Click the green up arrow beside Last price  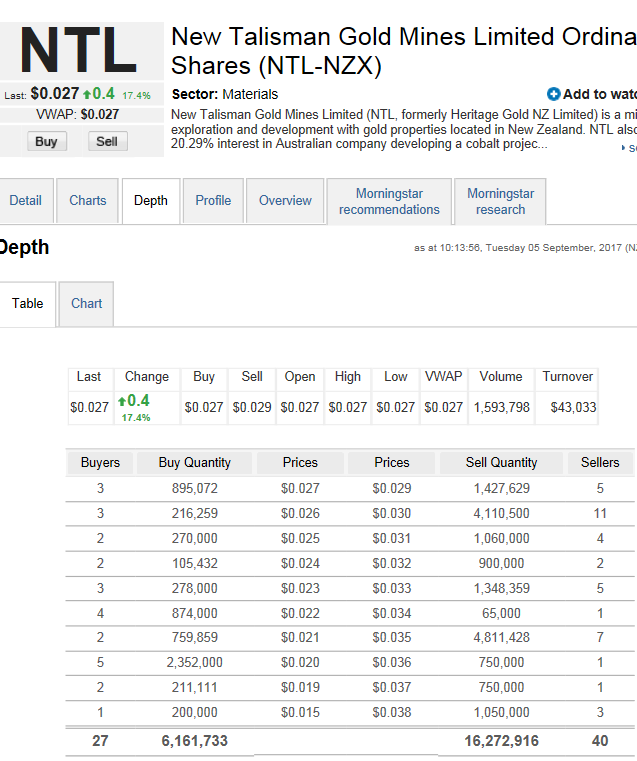(87, 94)
